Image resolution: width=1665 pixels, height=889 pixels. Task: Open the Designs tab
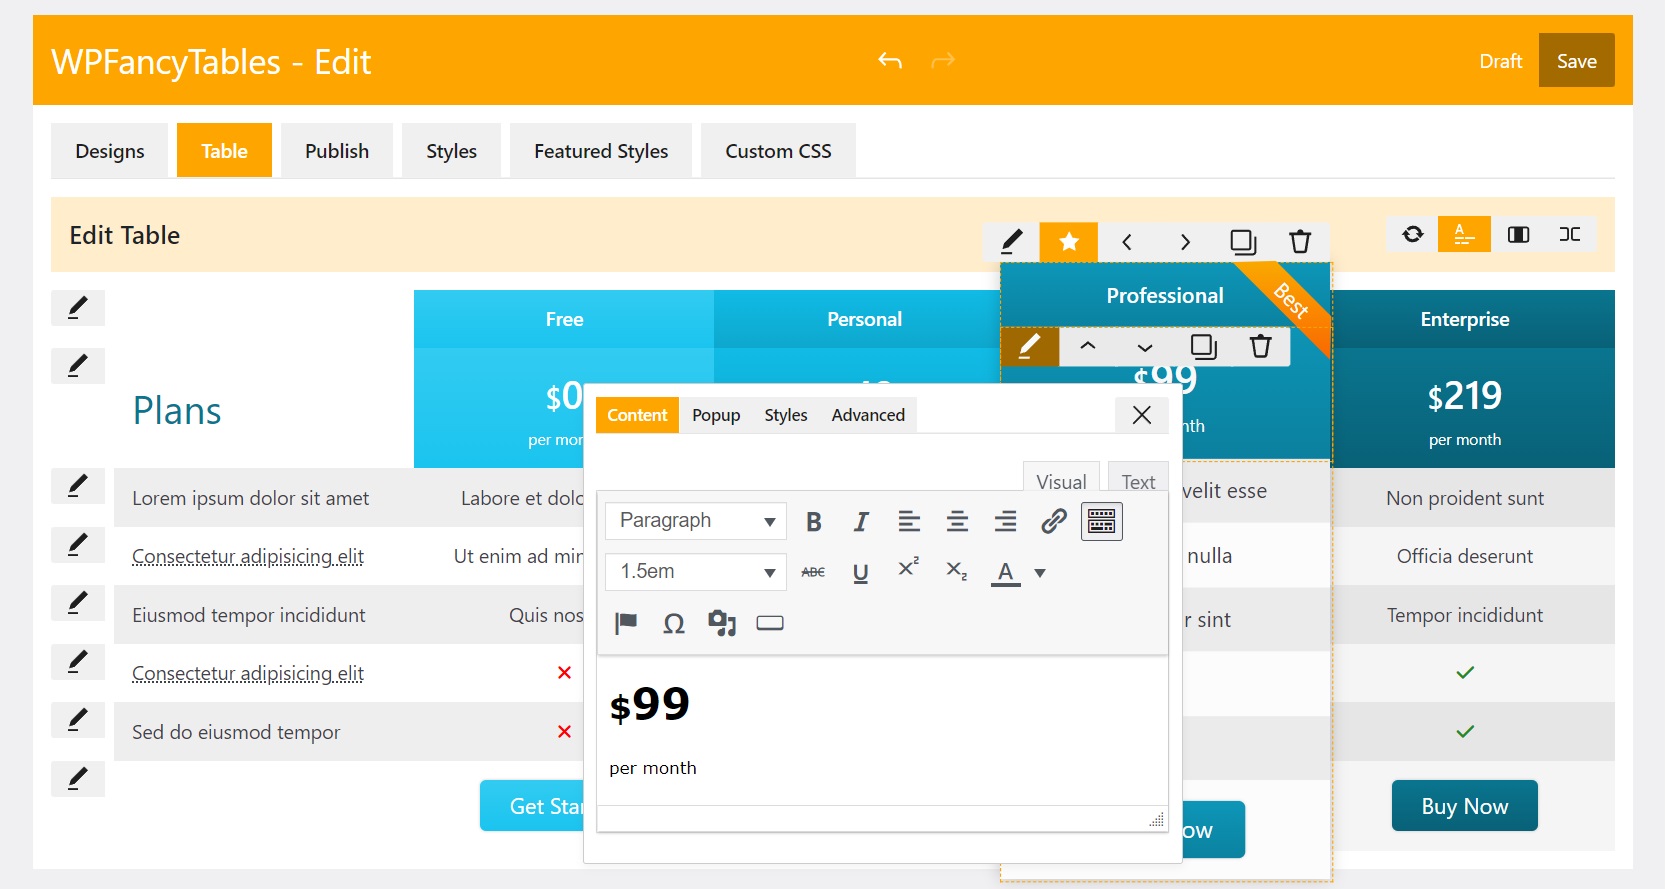pyautogui.click(x=110, y=151)
